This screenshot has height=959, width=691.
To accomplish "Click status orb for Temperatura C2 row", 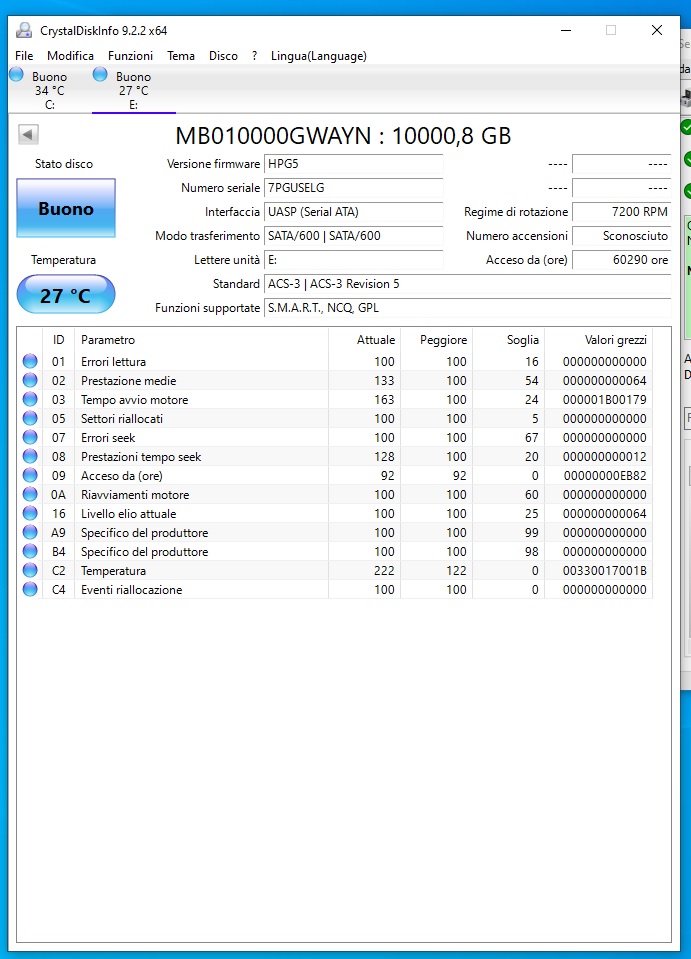I will [x=30, y=570].
